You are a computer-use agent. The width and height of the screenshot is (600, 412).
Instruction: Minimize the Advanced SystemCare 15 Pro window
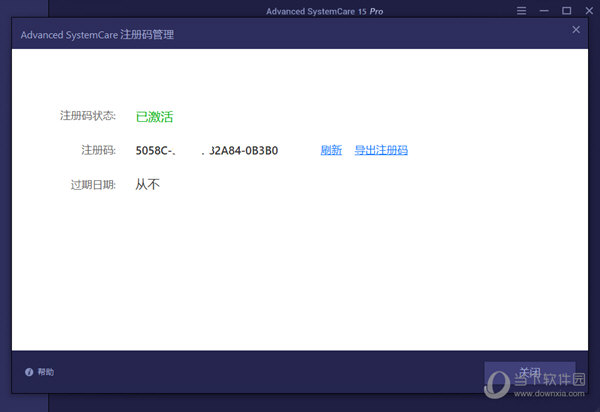point(544,11)
